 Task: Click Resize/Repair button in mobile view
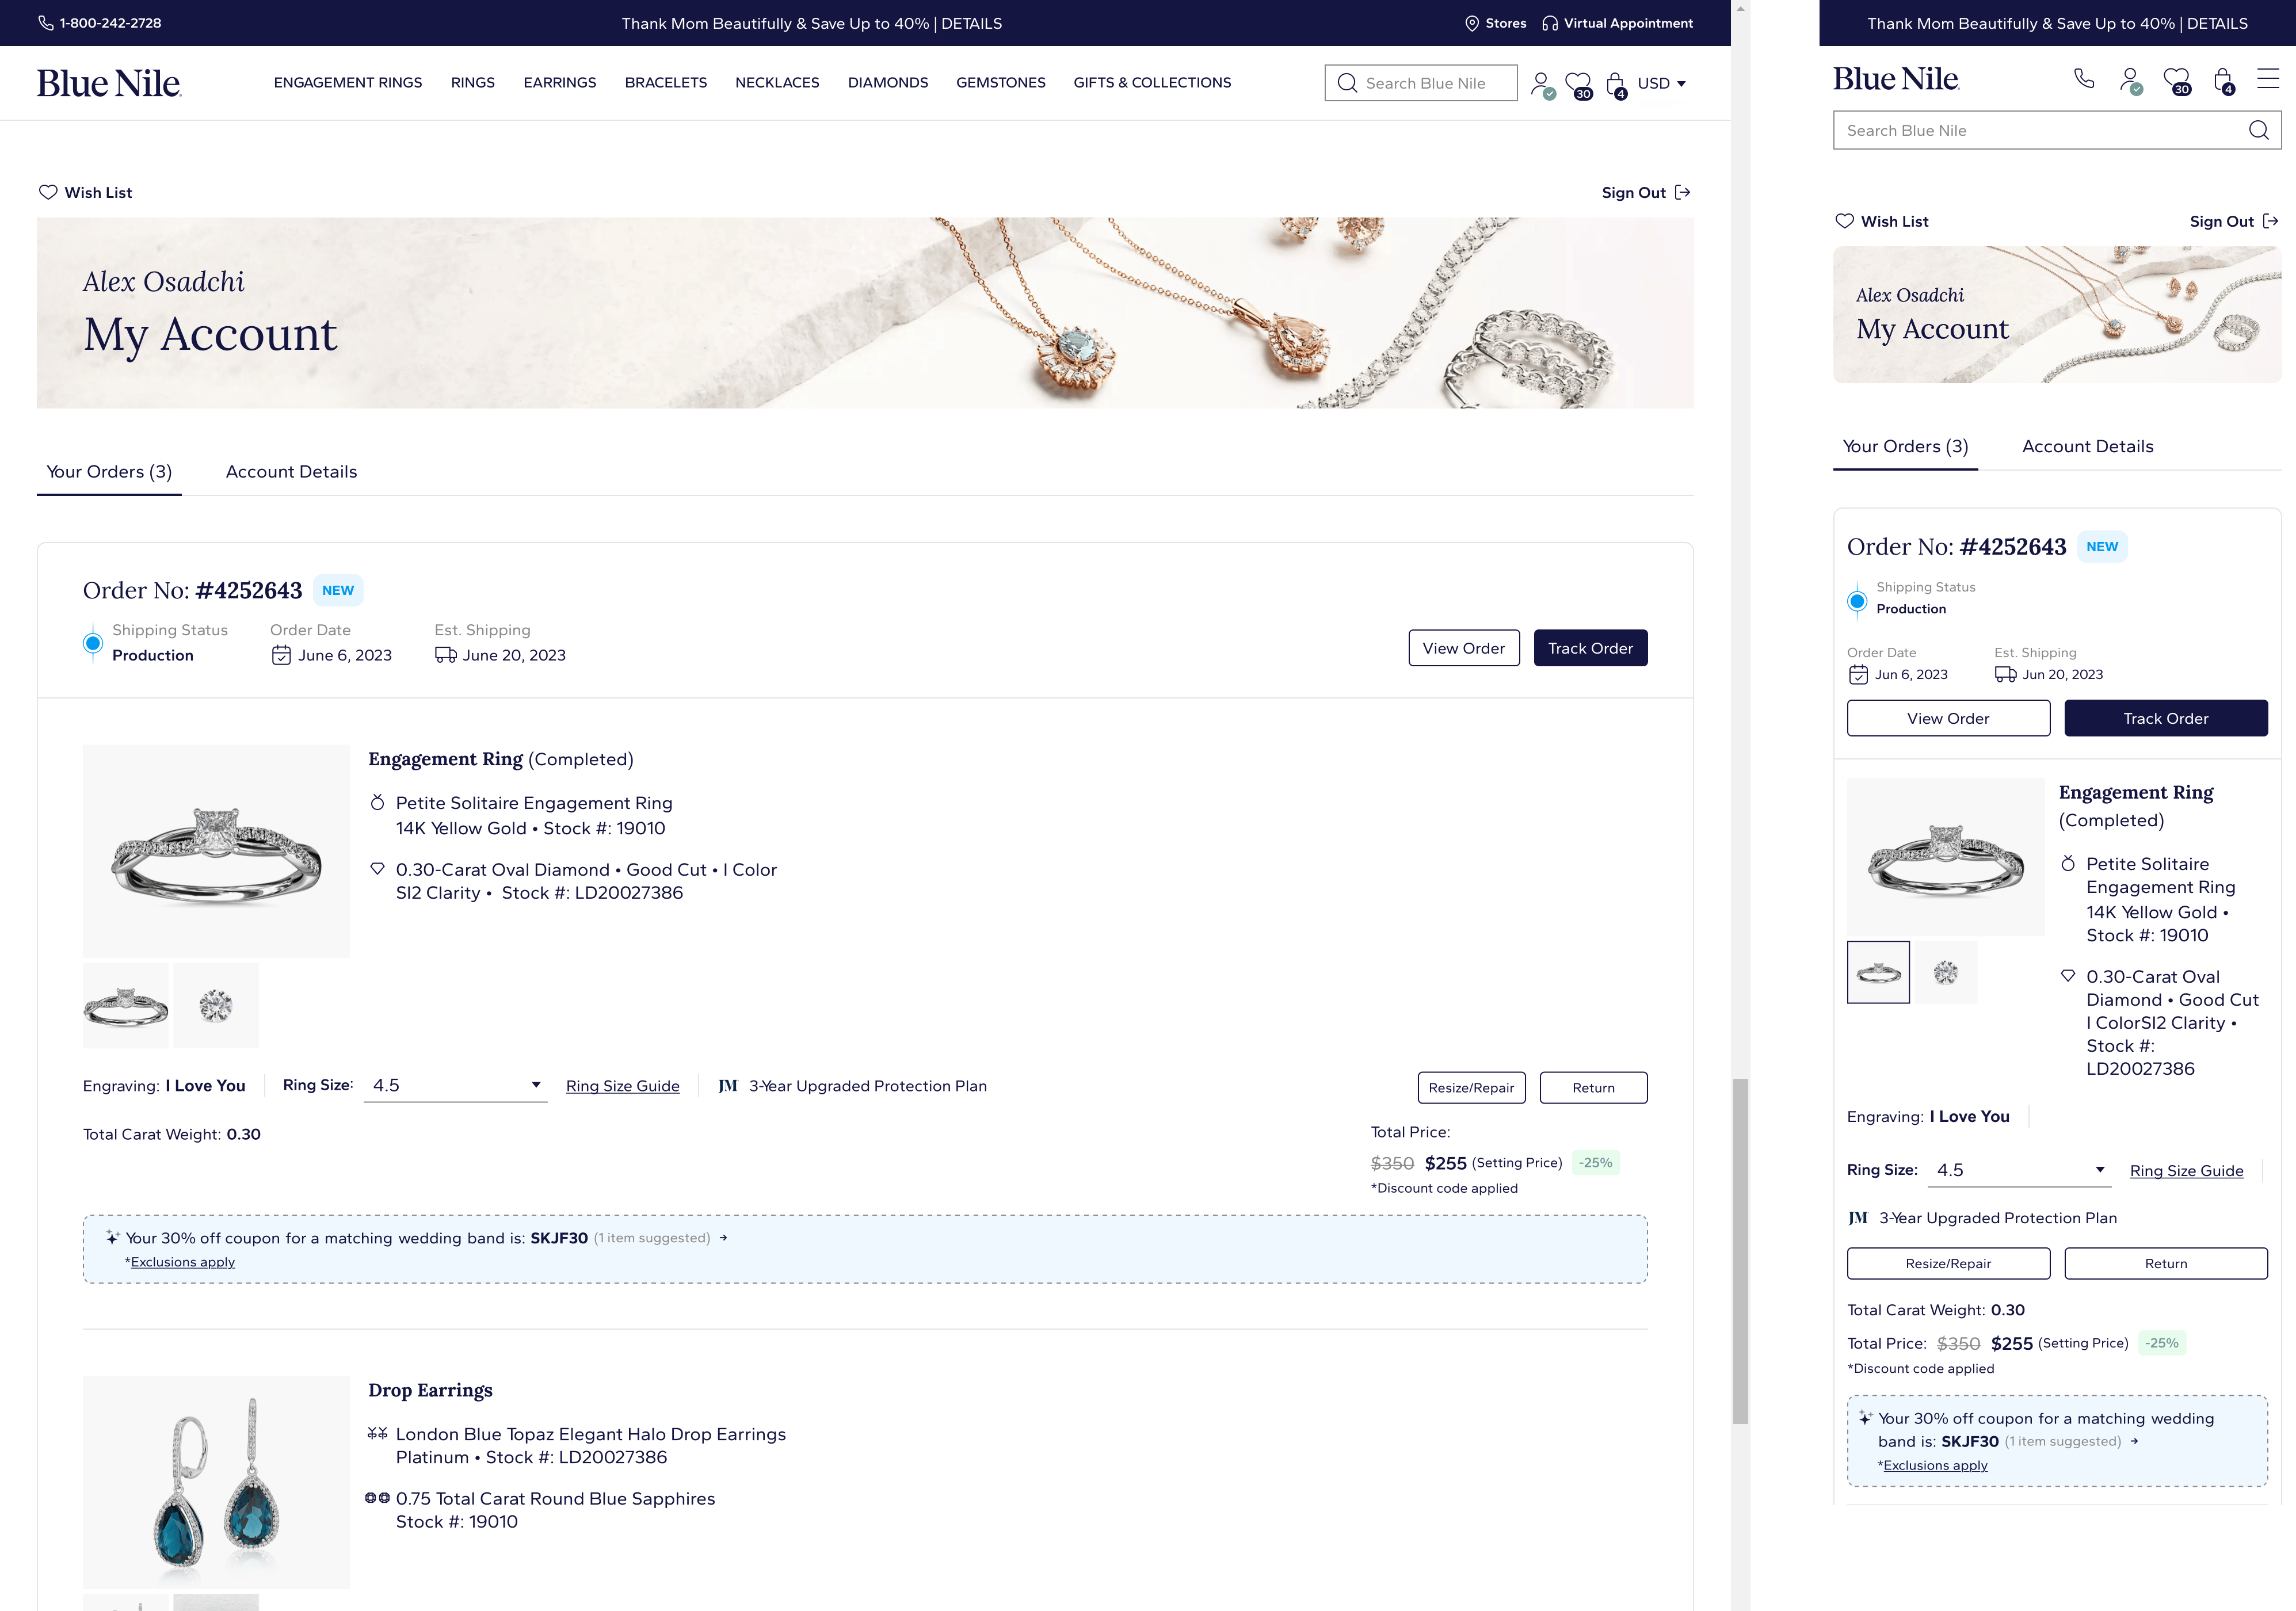[1948, 1263]
